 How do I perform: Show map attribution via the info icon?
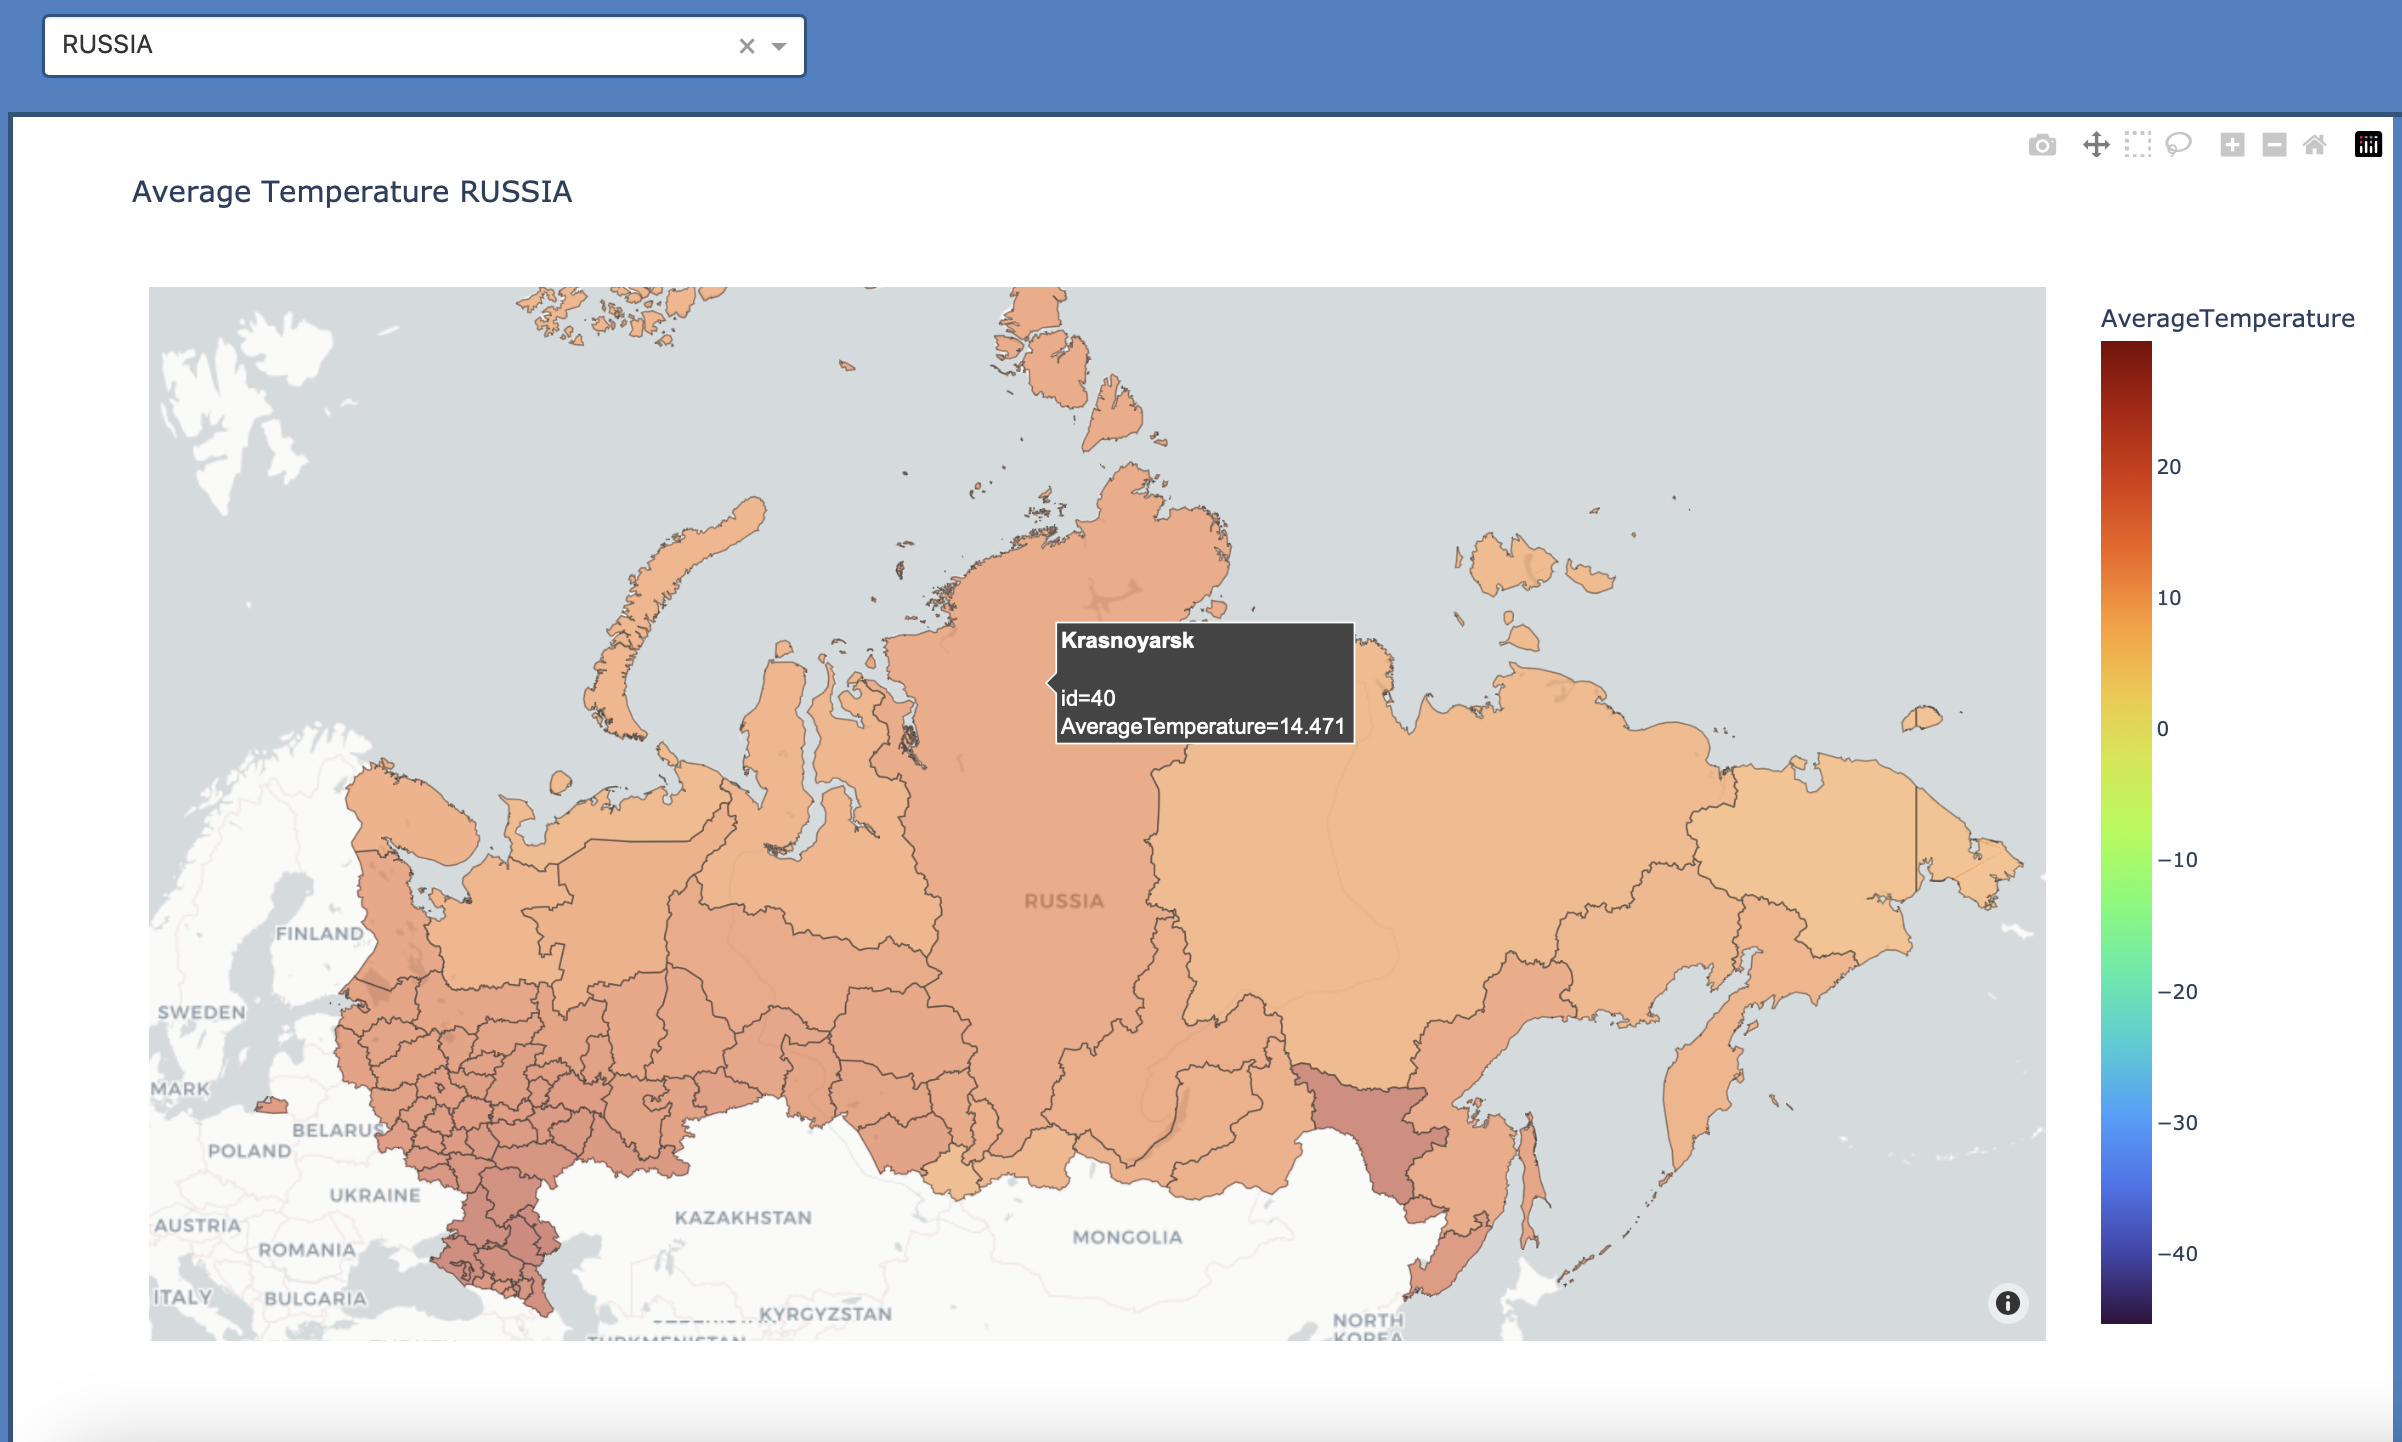click(x=2008, y=1303)
